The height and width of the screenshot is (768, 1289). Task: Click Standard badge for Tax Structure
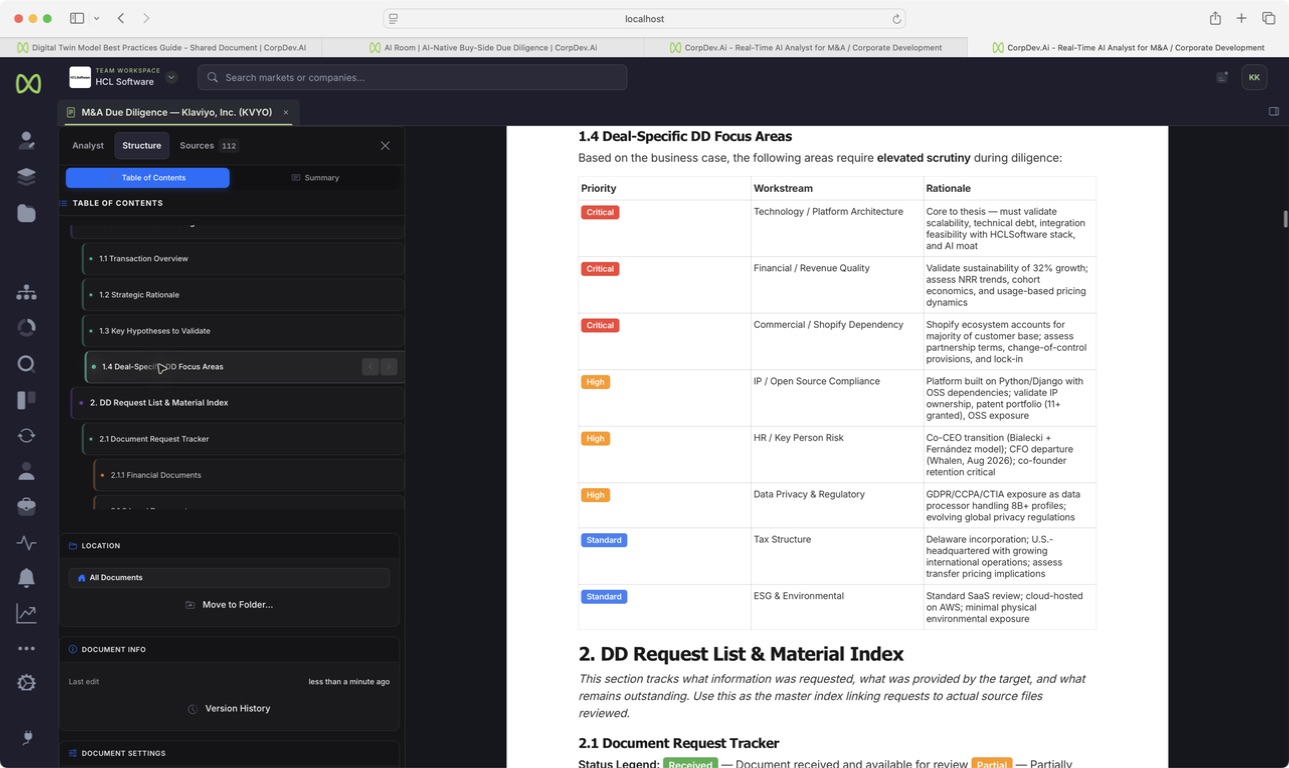[604, 540]
